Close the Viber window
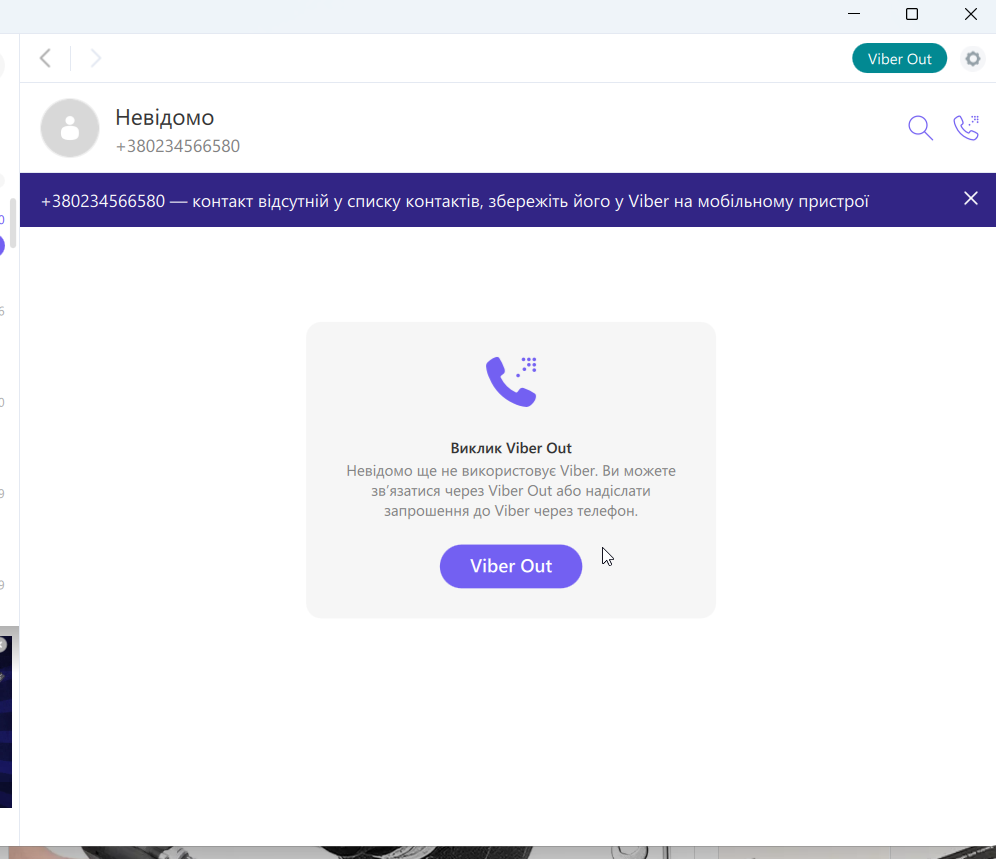 pos(971,14)
